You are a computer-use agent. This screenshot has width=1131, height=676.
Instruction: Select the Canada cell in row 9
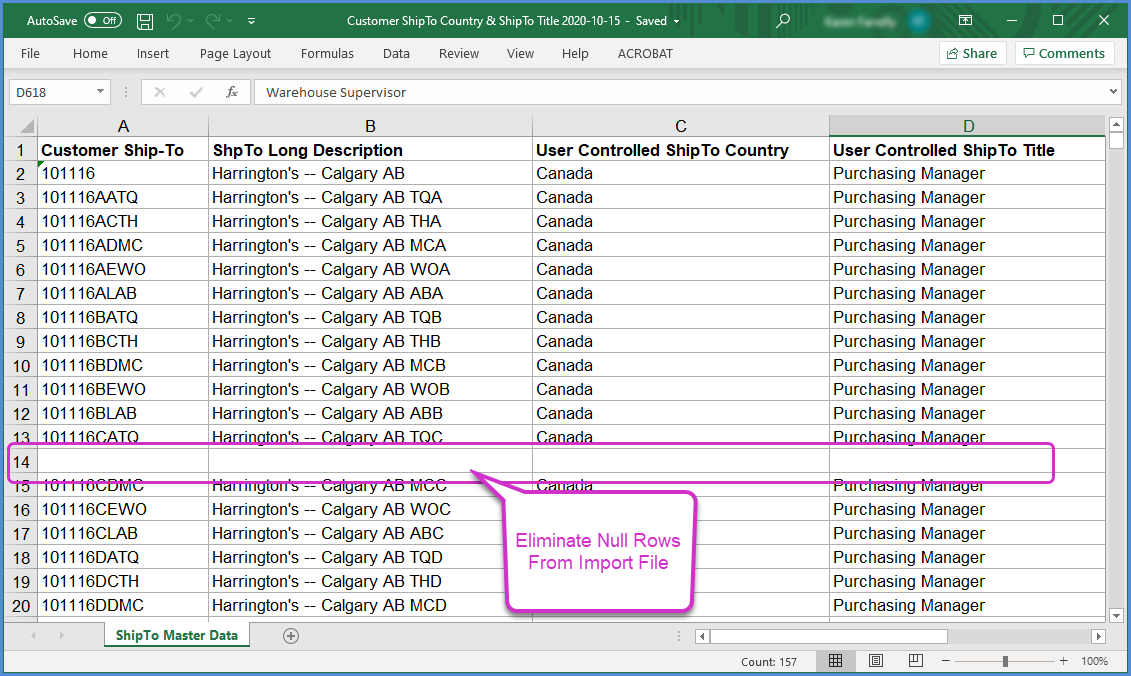[681, 341]
